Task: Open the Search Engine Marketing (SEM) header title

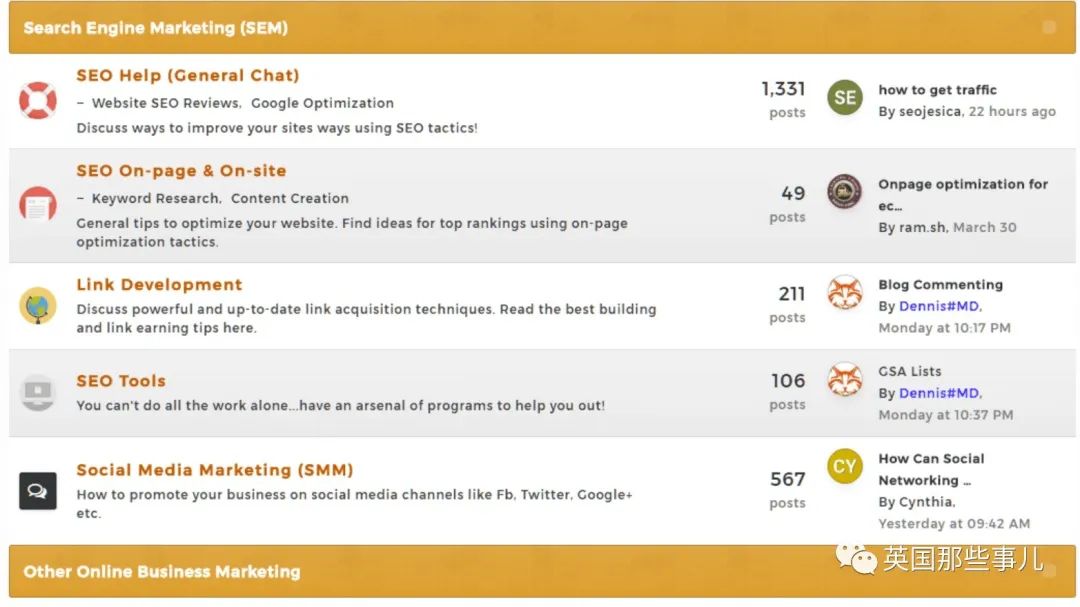Action: [x=155, y=28]
